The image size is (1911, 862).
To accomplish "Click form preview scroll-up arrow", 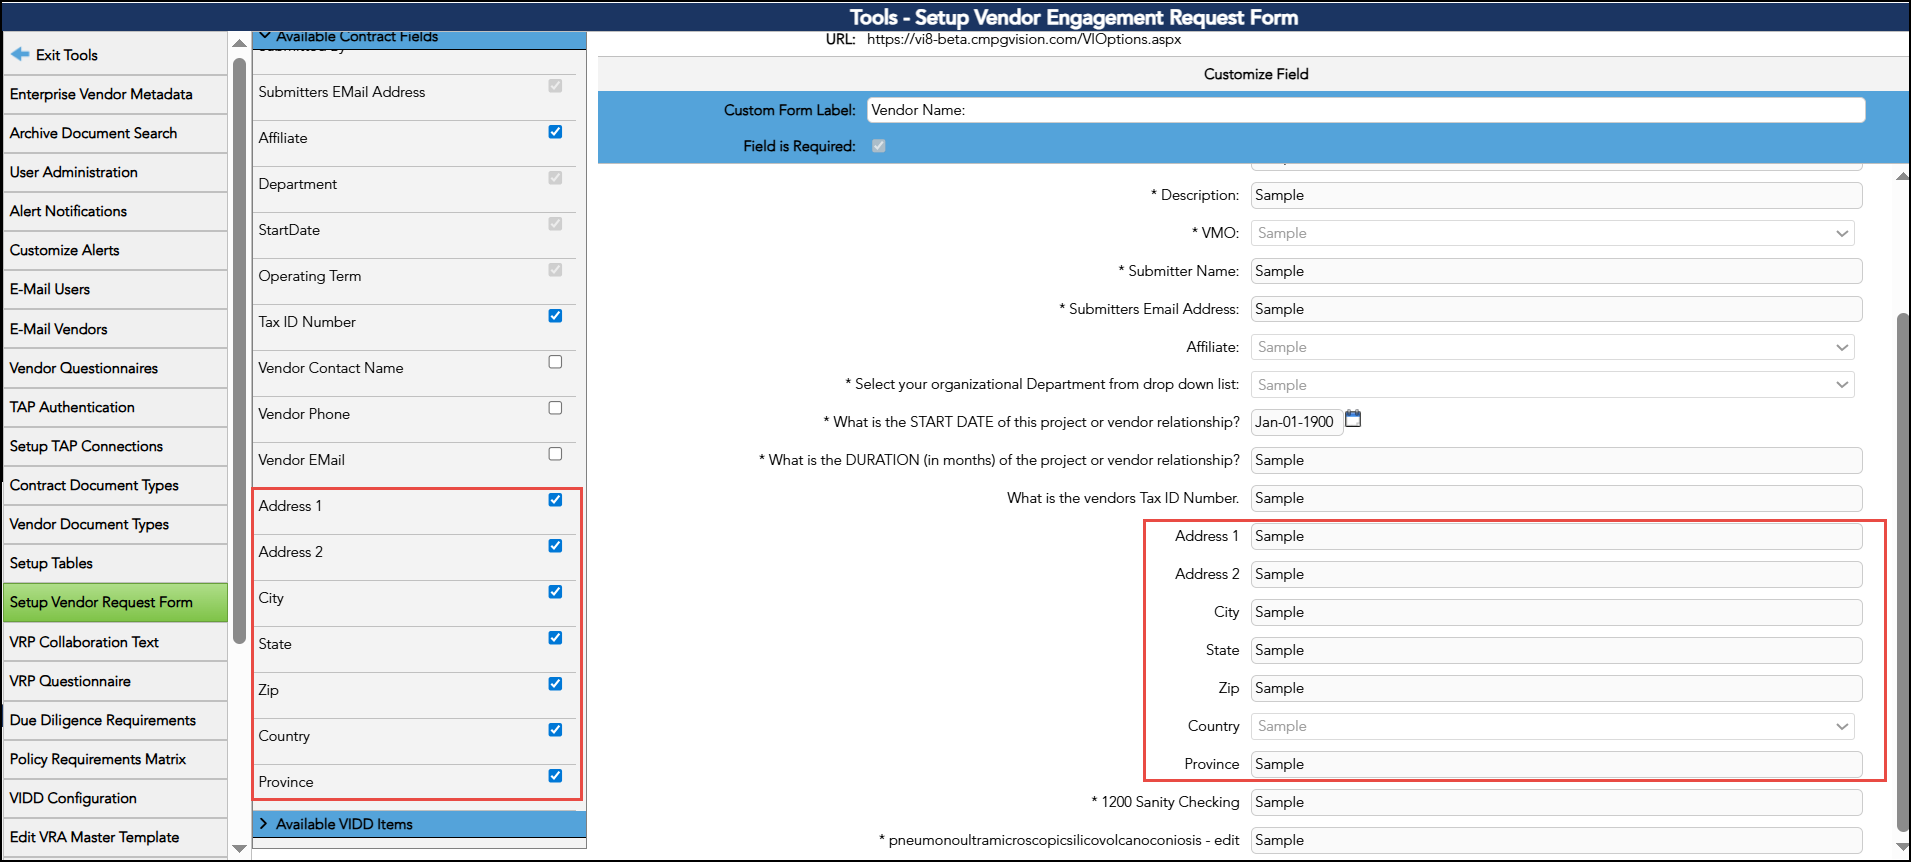I will (x=1902, y=176).
